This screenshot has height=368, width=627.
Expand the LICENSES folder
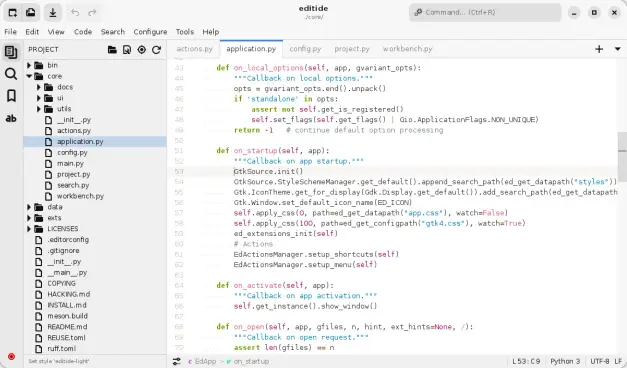[29, 229]
